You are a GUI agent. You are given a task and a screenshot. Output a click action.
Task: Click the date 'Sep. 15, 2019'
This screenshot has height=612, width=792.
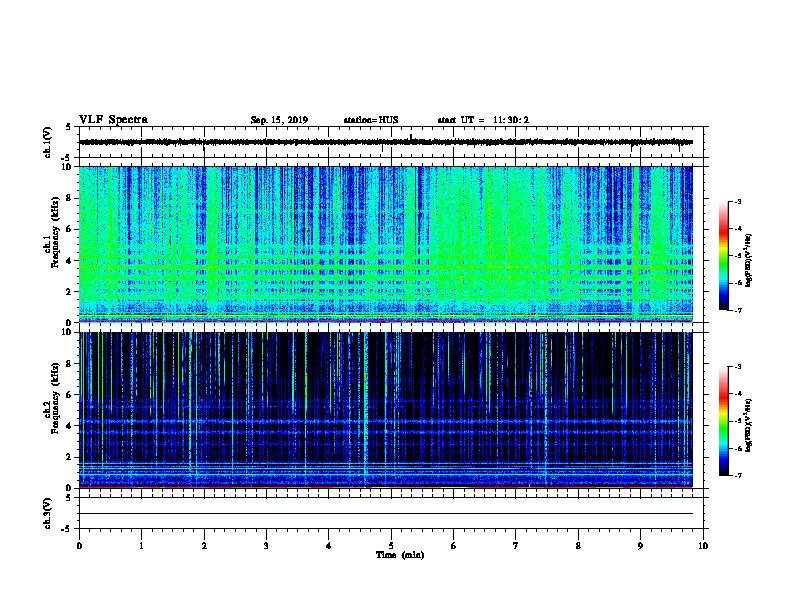279,120
